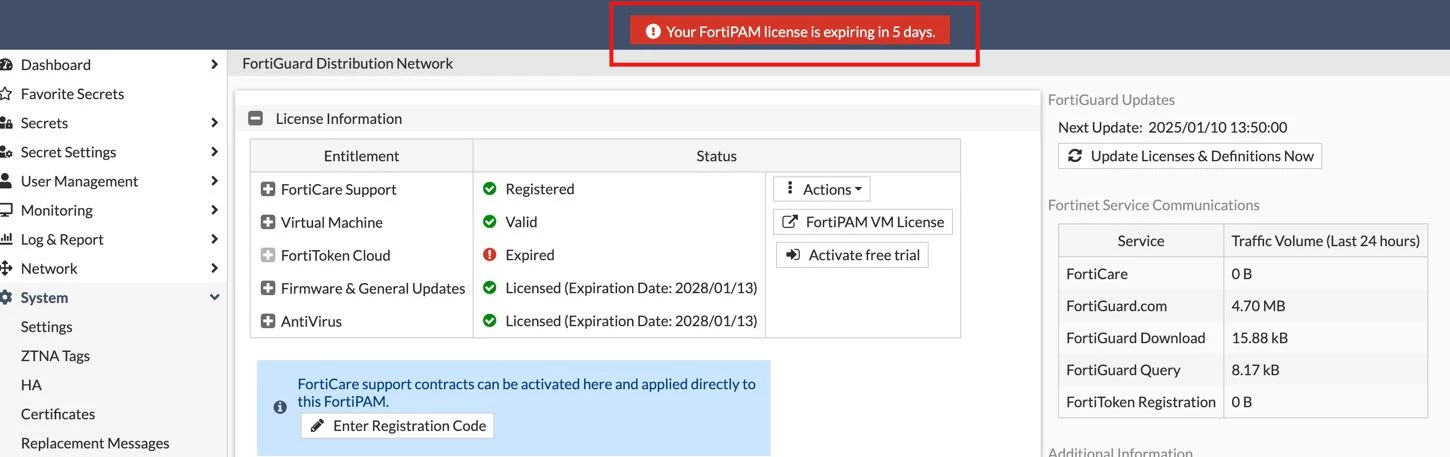1450x457 pixels.
Task: Click the check icon on Firmware status row
Action: 490,288
